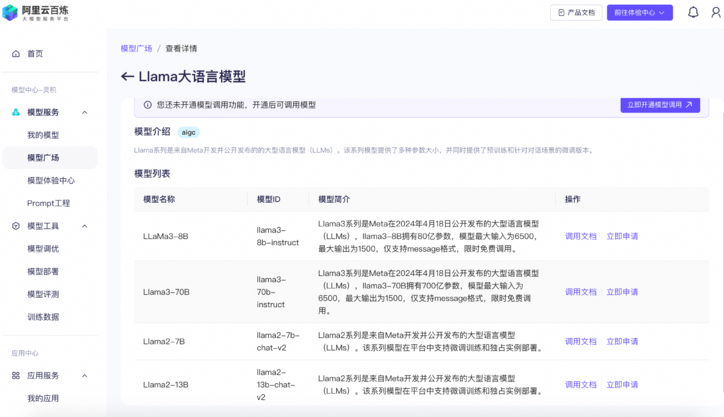Open 模型调优 in sidebar

coord(43,248)
